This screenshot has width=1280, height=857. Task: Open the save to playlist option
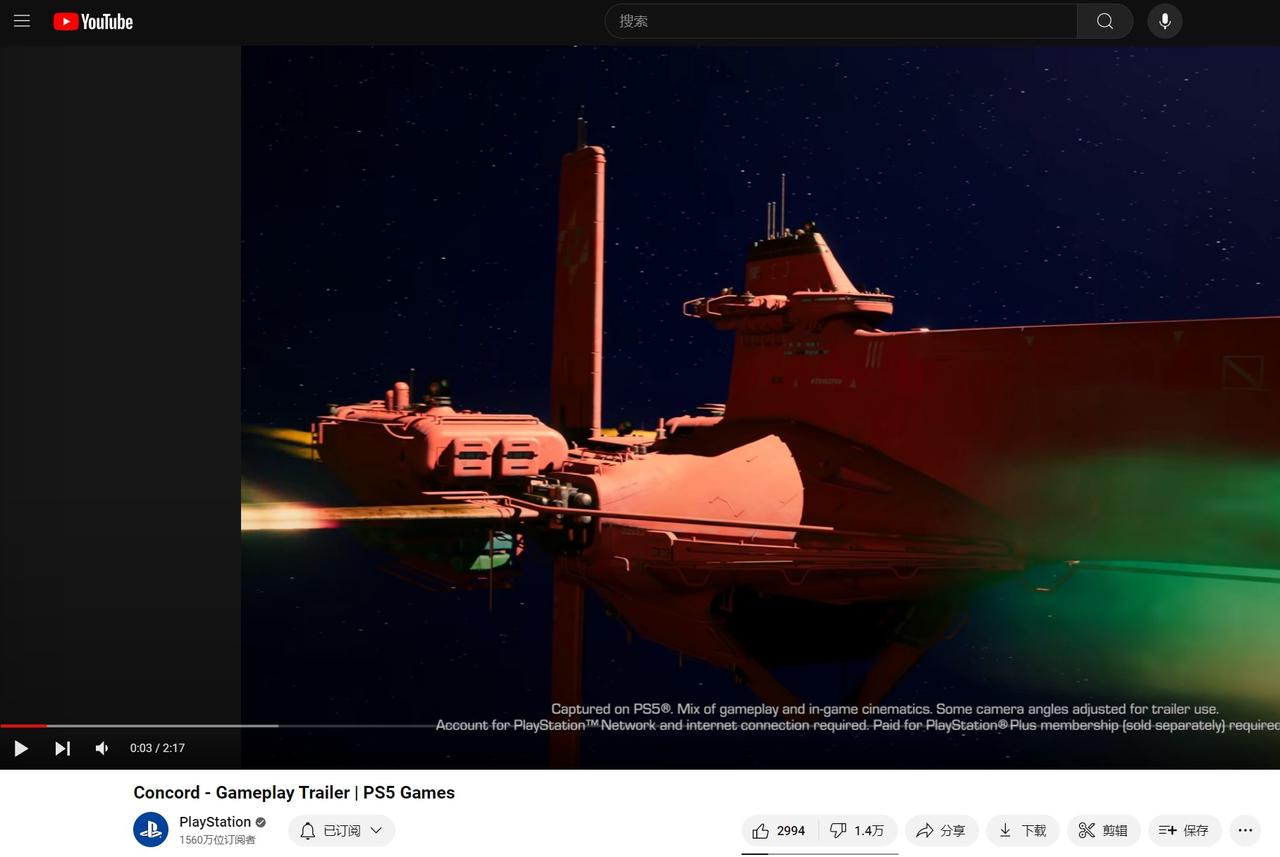tap(1184, 831)
